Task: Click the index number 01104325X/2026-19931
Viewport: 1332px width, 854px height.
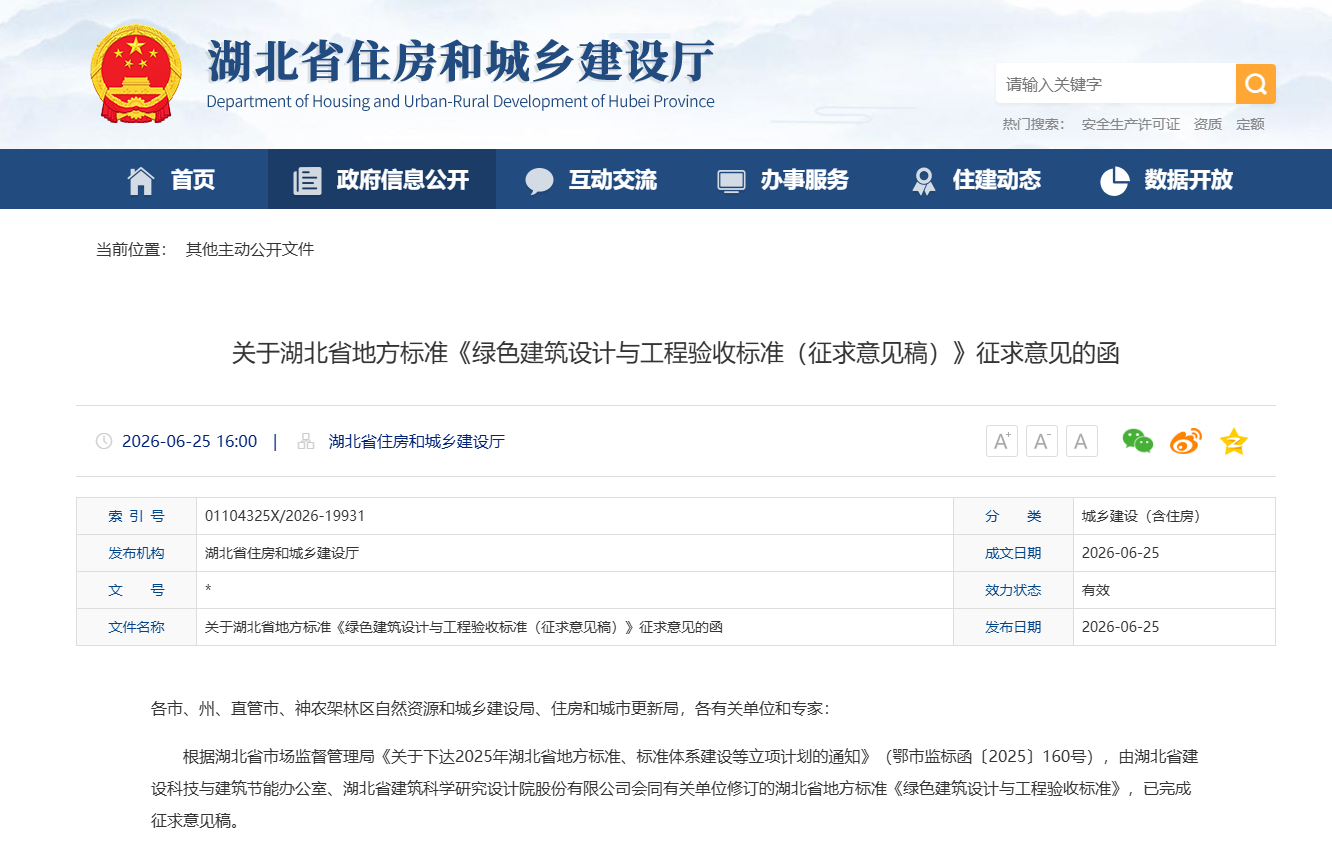Action: coord(285,516)
